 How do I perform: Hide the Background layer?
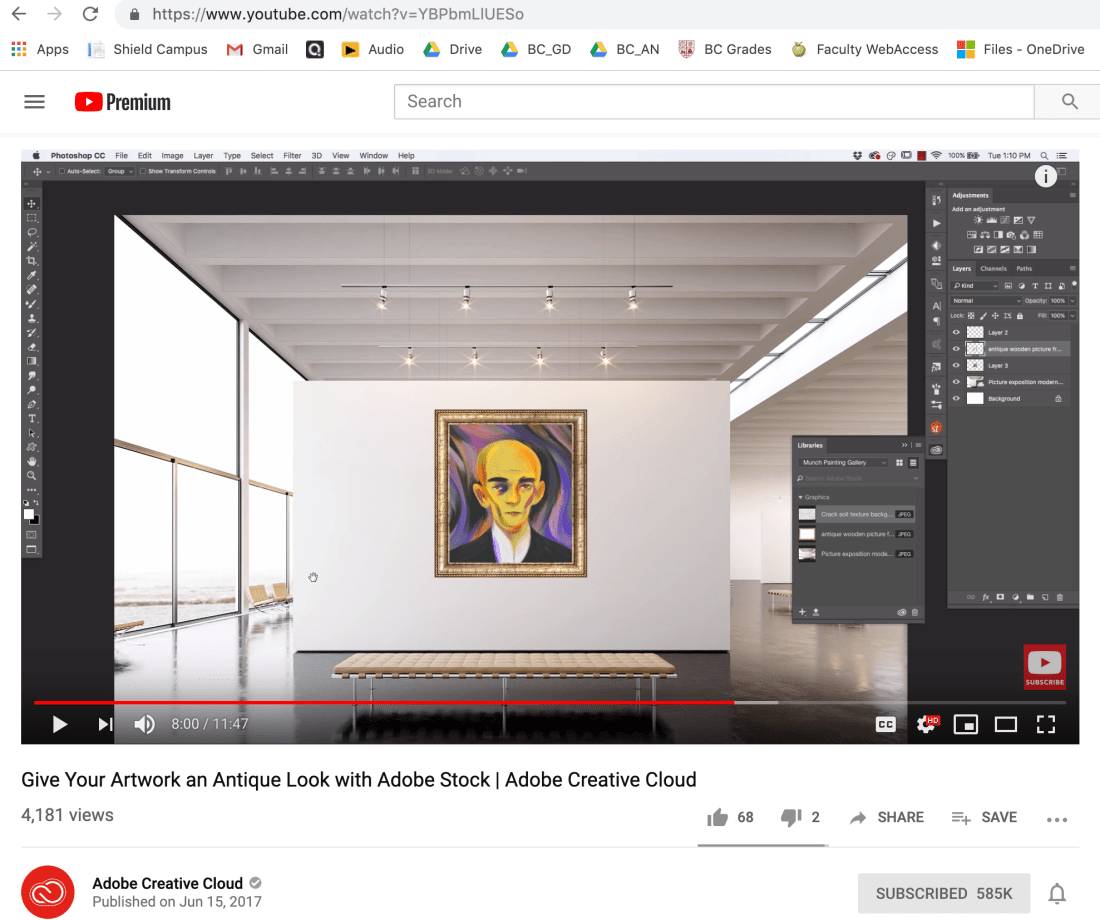pos(957,398)
